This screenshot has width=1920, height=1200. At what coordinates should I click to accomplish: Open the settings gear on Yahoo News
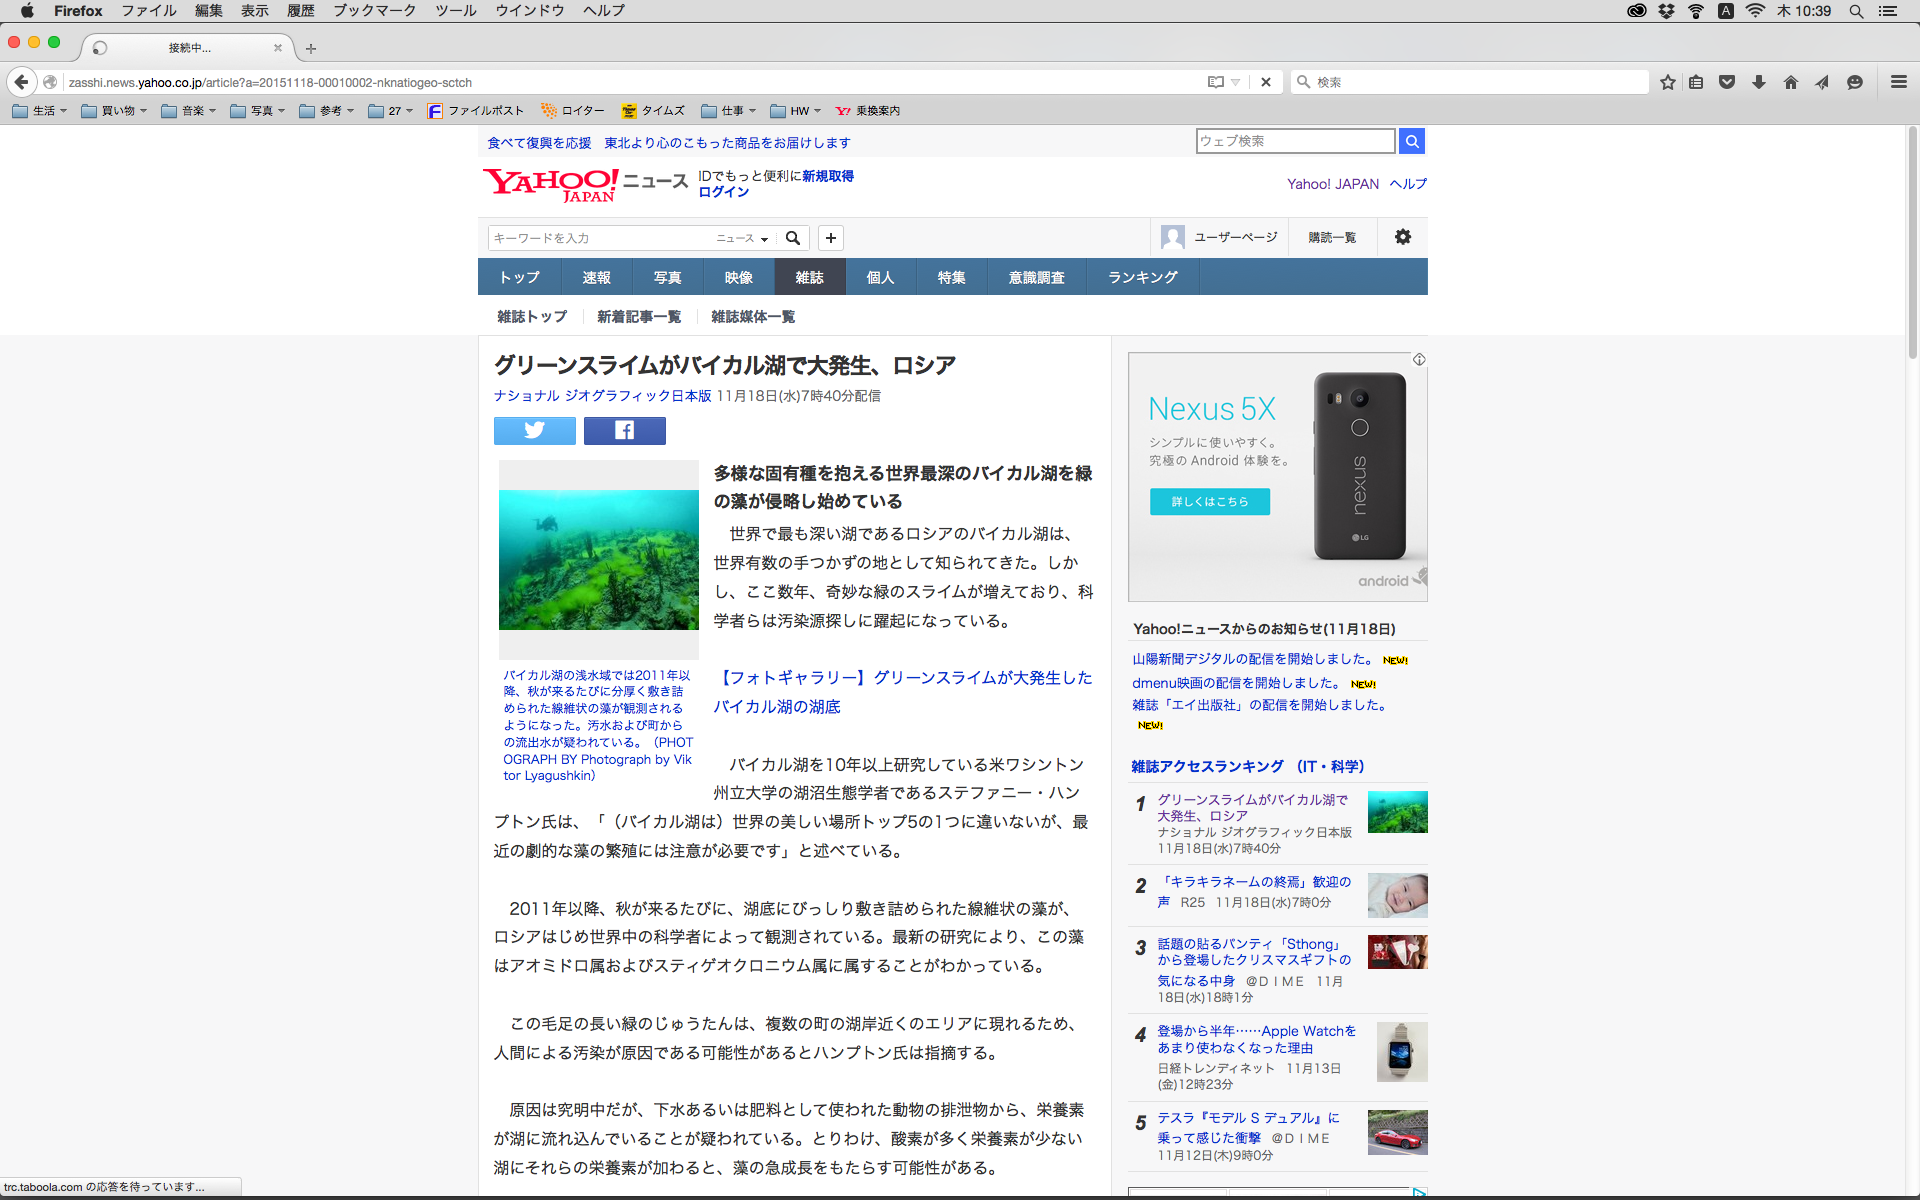coord(1402,237)
